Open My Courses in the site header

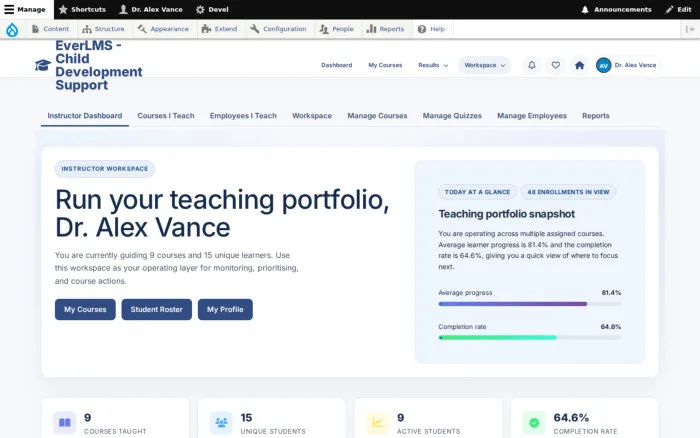(385, 65)
